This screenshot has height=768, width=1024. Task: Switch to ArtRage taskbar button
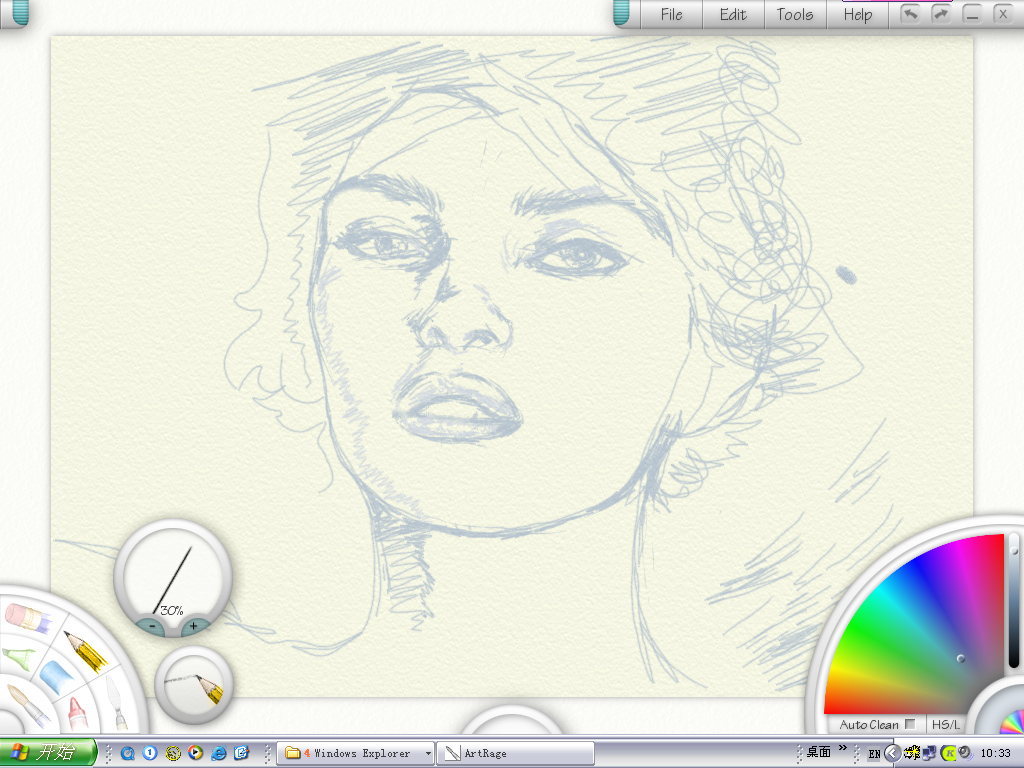pyautogui.click(x=515, y=754)
